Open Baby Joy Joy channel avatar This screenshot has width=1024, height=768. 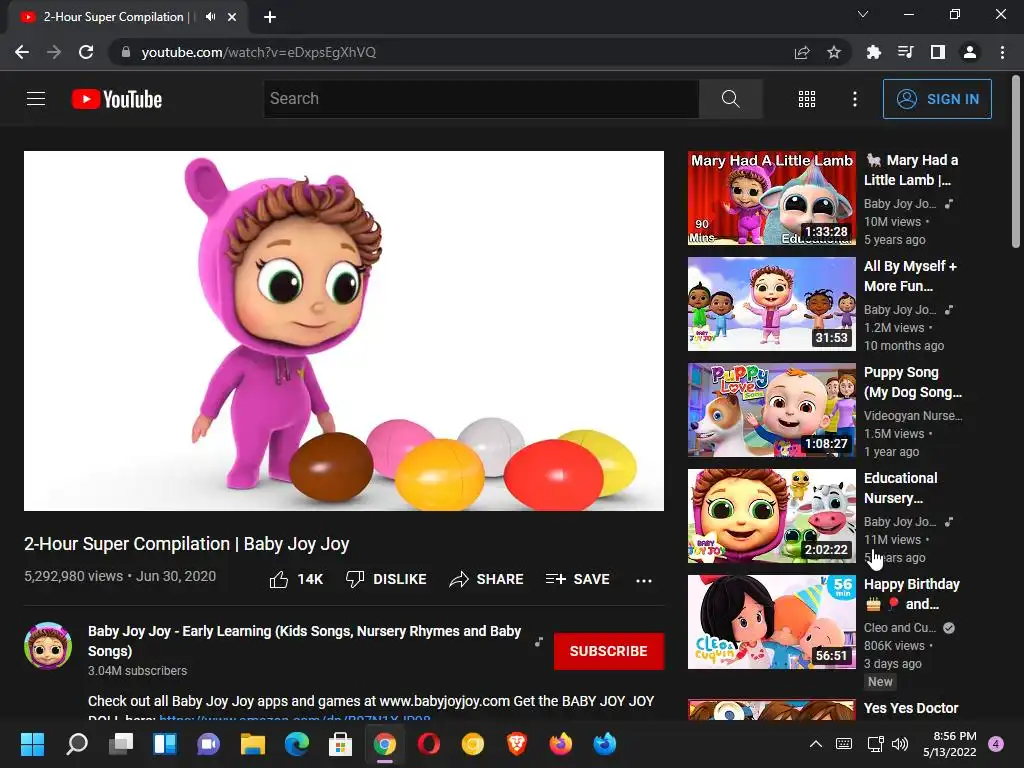48,646
